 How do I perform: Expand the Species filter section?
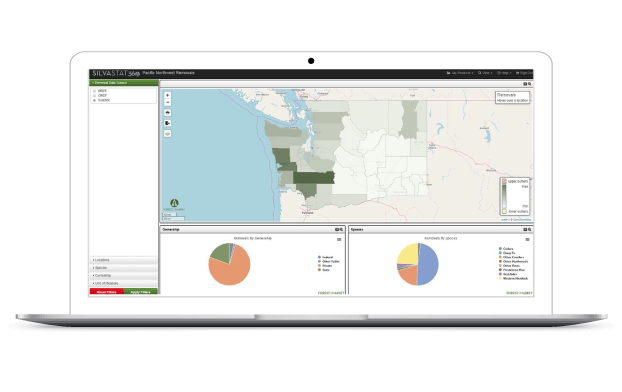[x=123, y=268]
